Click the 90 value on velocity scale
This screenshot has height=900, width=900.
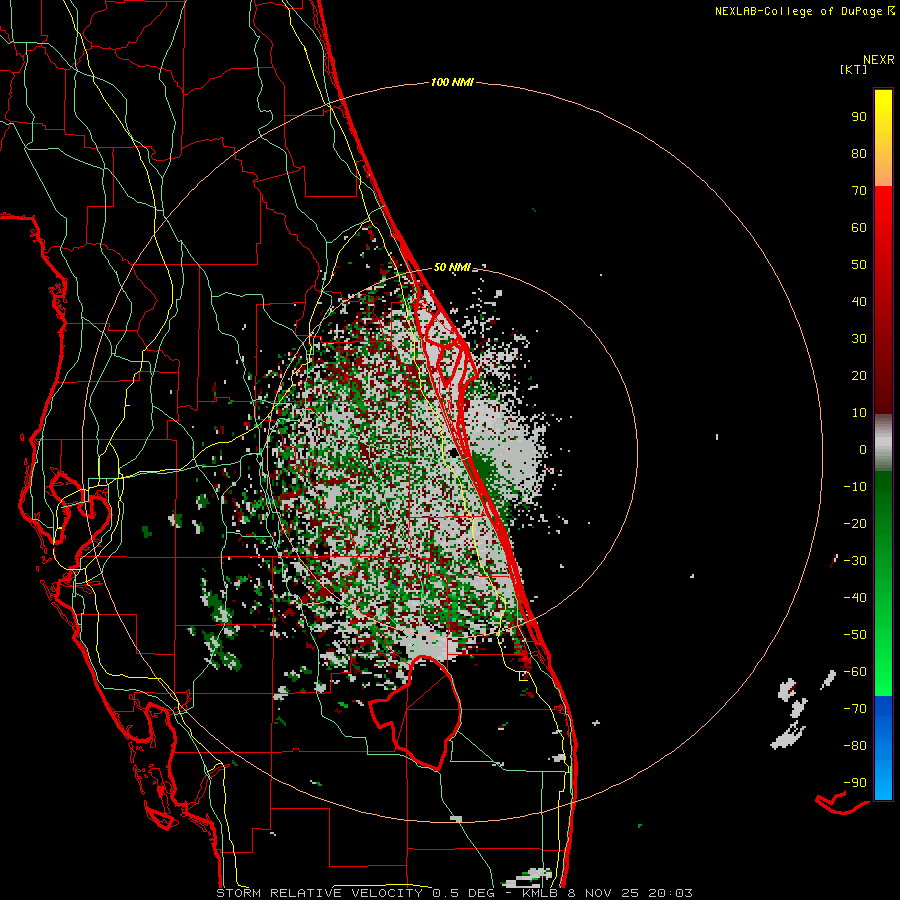tap(859, 117)
